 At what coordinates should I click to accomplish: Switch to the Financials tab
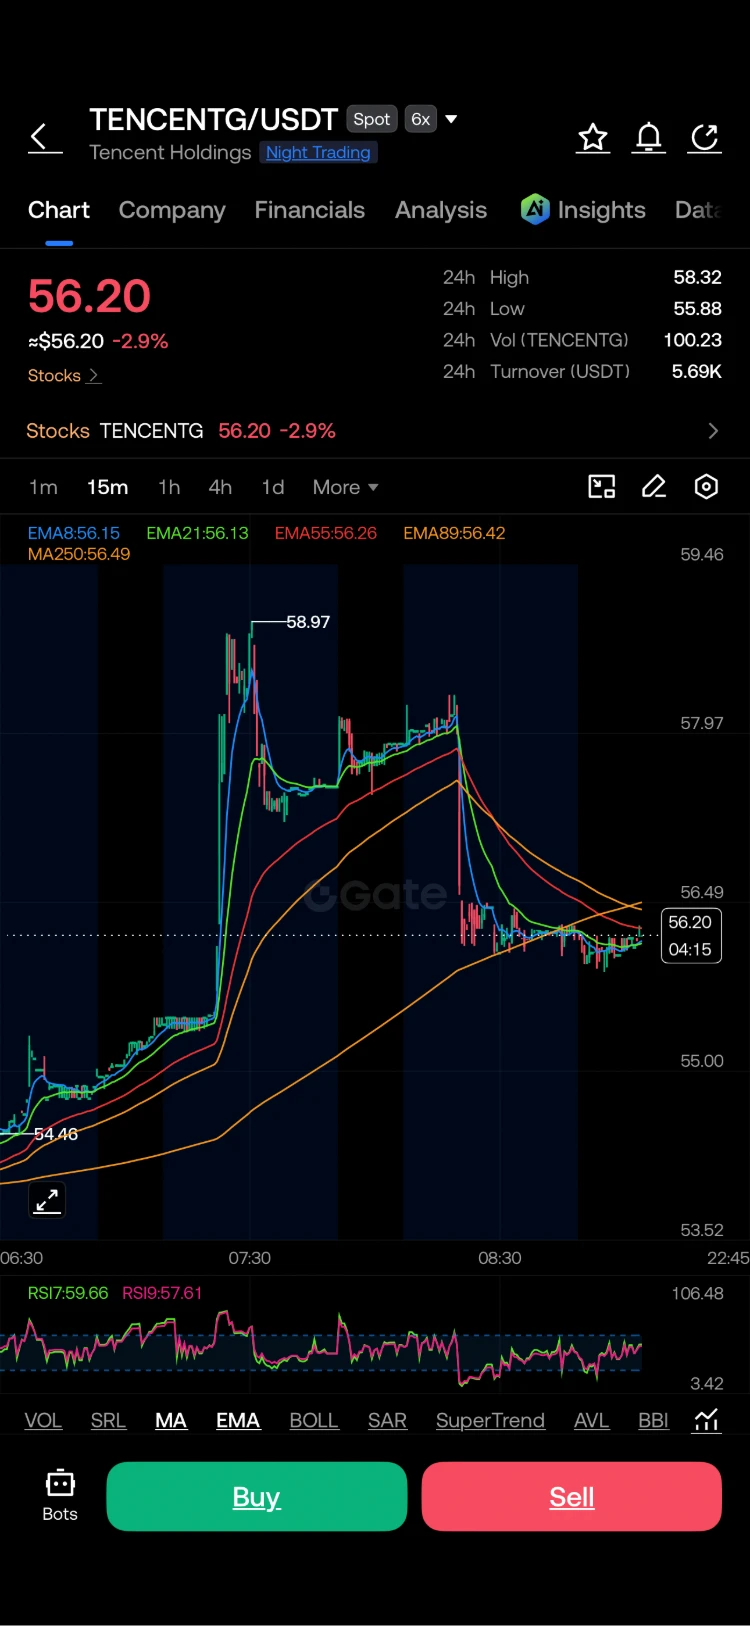click(x=310, y=210)
